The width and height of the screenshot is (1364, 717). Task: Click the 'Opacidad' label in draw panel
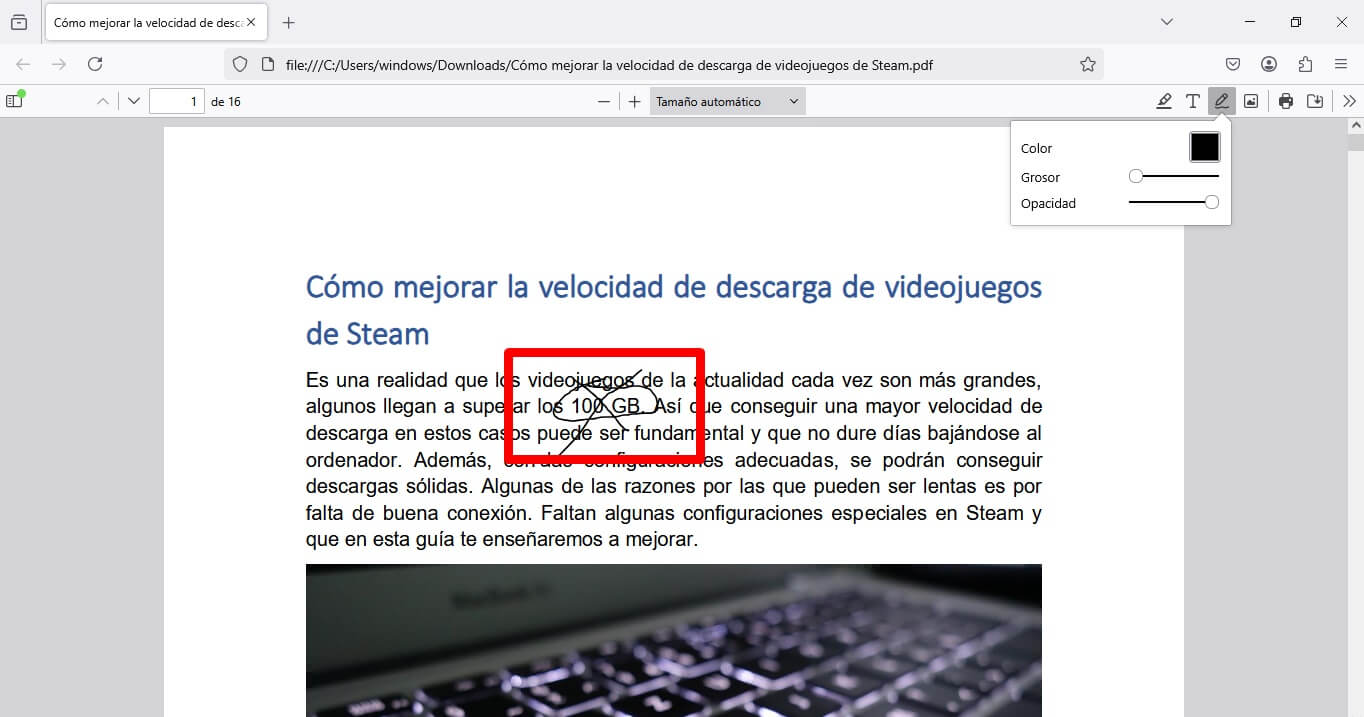click(x=1048, y=203)
